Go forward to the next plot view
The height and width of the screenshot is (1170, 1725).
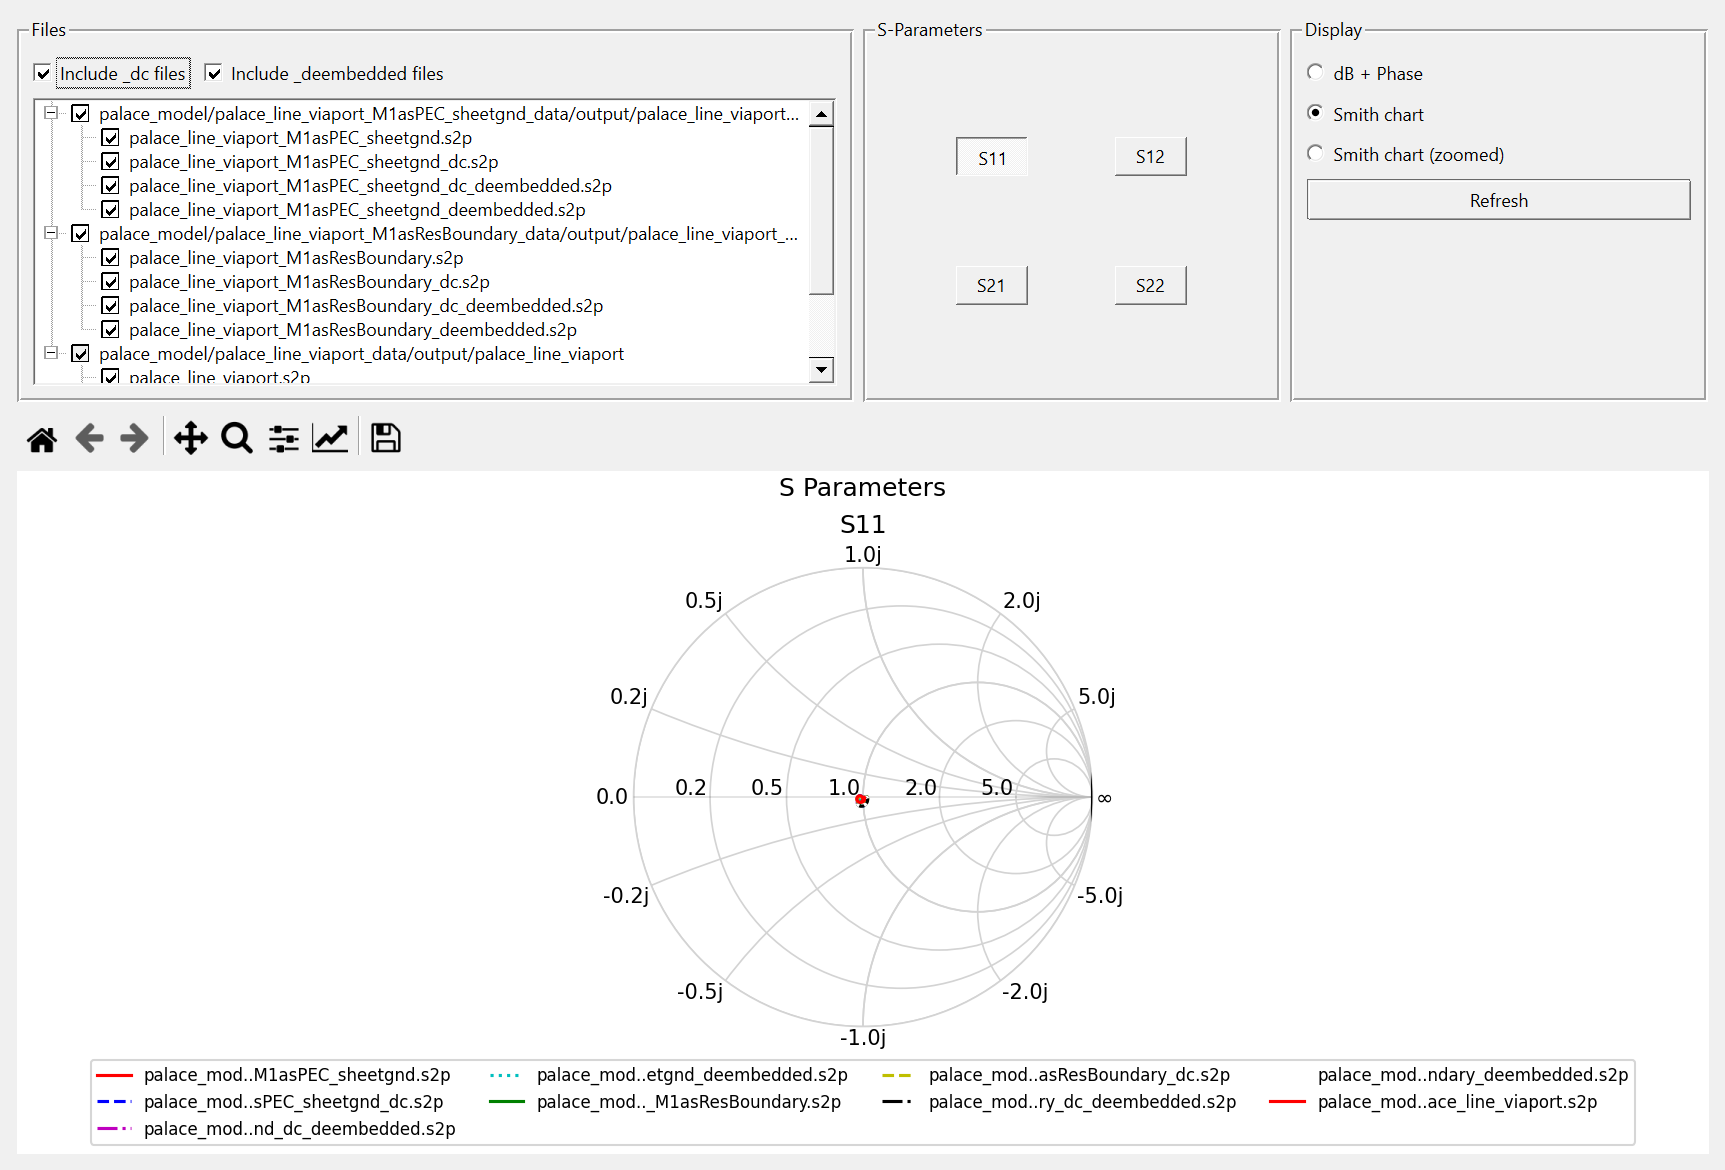point(134,438)
